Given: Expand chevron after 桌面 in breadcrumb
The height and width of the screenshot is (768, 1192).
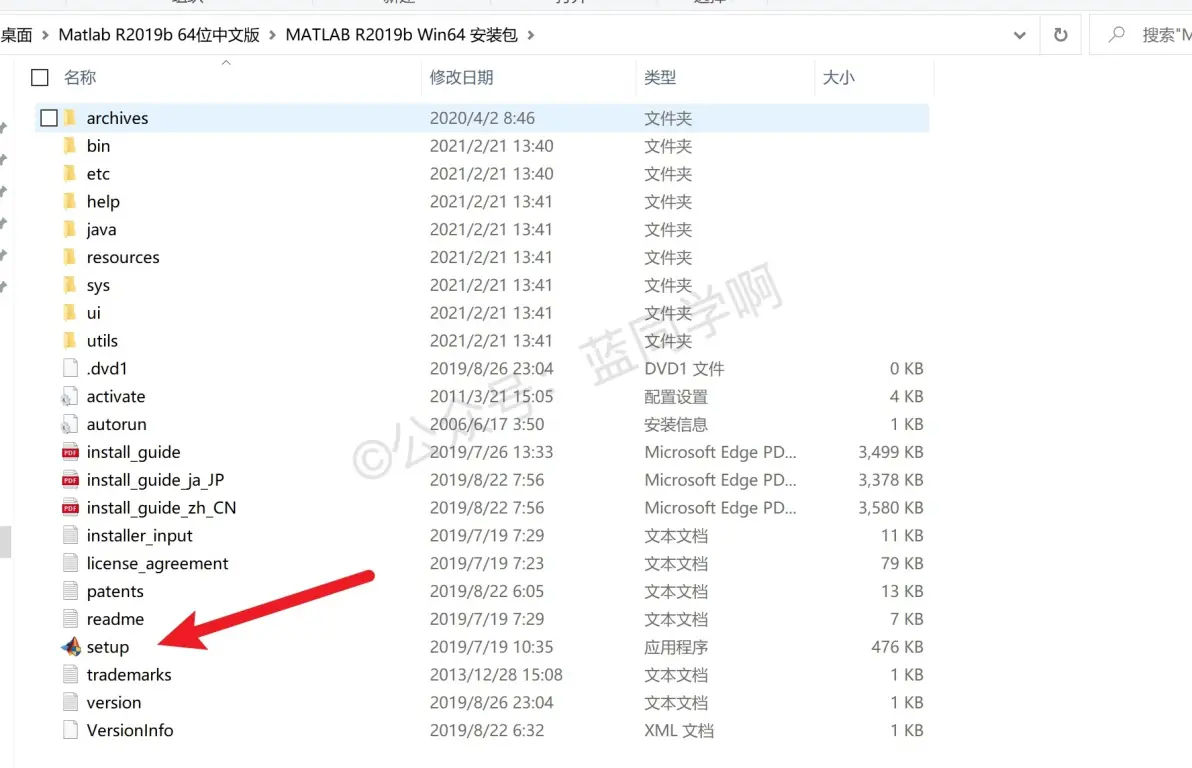Looking at the screenshot, I should 45,35.
